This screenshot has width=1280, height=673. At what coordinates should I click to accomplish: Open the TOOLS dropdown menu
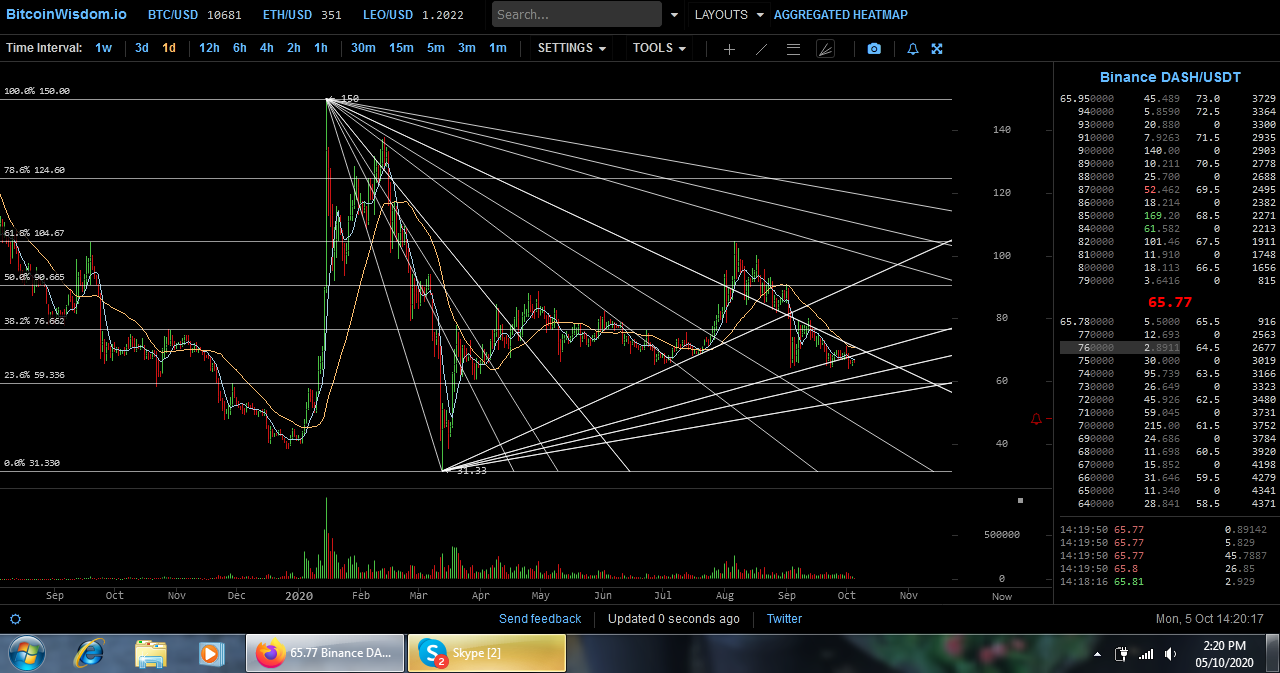coord(660,48)
